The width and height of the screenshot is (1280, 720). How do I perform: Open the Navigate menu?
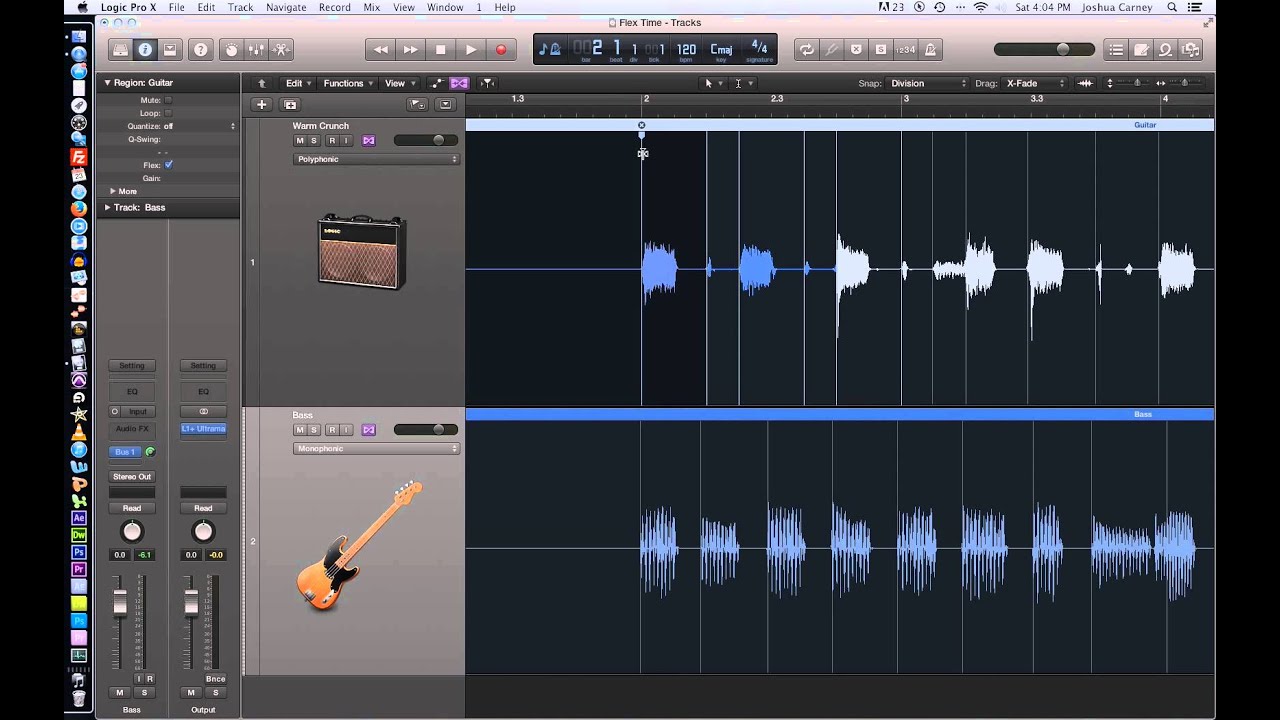[286, 7]
